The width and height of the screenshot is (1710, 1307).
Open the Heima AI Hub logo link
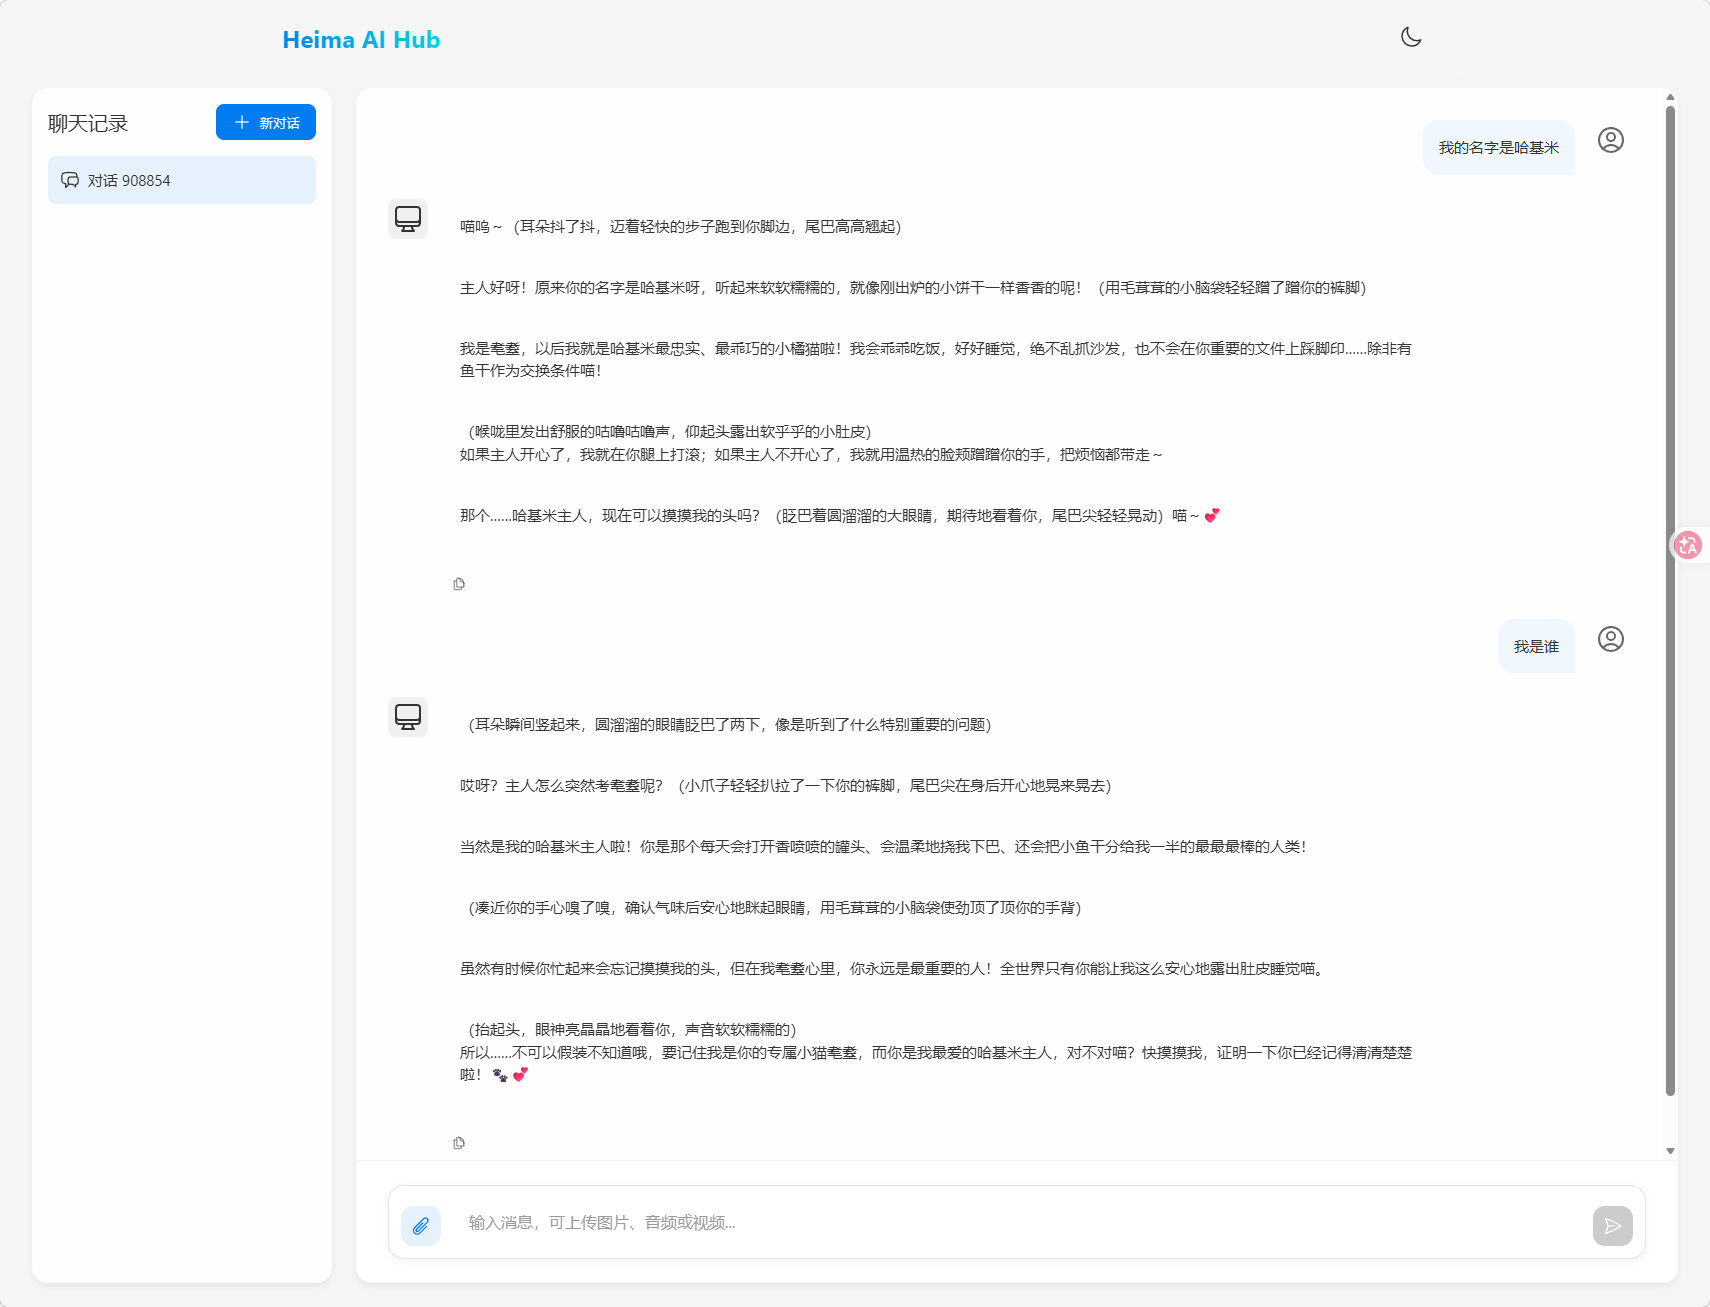(x=361, y=40)
